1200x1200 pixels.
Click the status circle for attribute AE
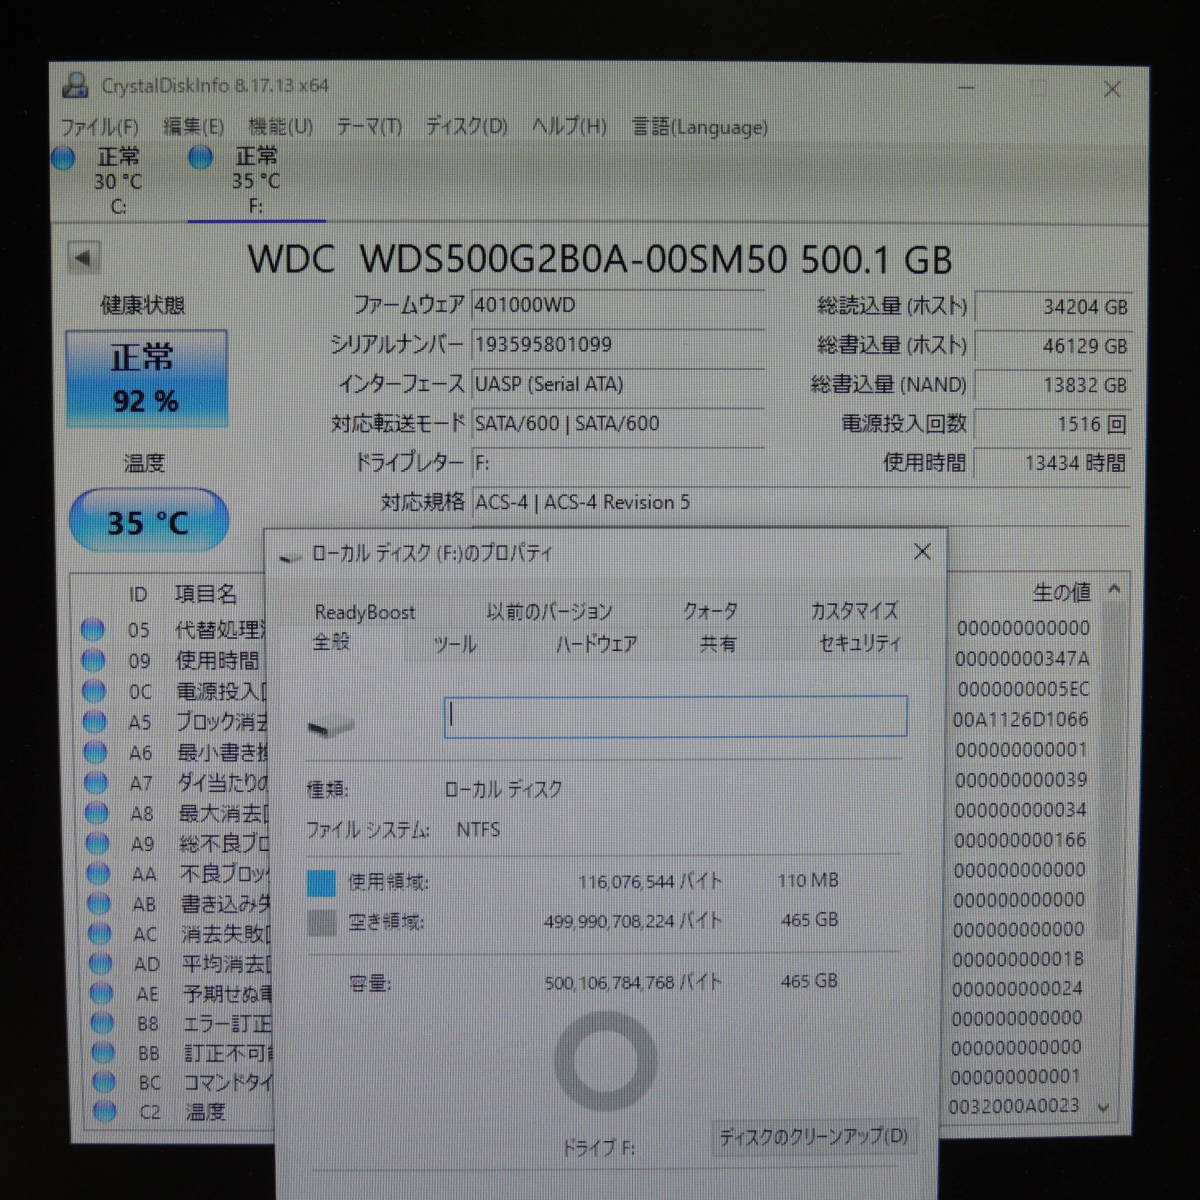(x=101, y=993)
